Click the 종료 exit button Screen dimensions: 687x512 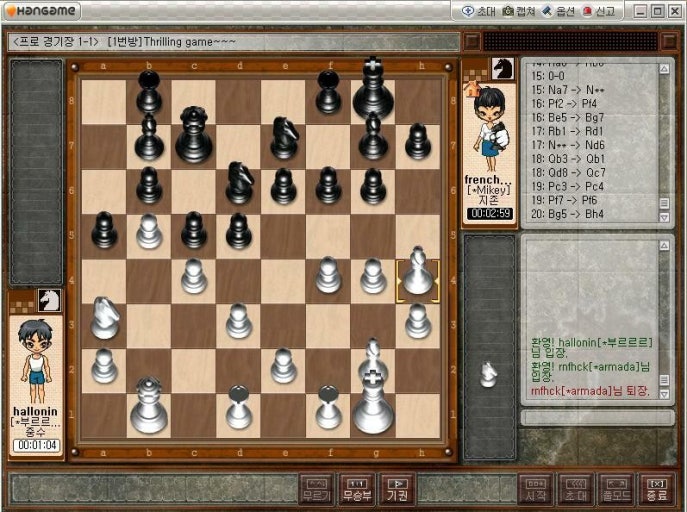(656, 489)
